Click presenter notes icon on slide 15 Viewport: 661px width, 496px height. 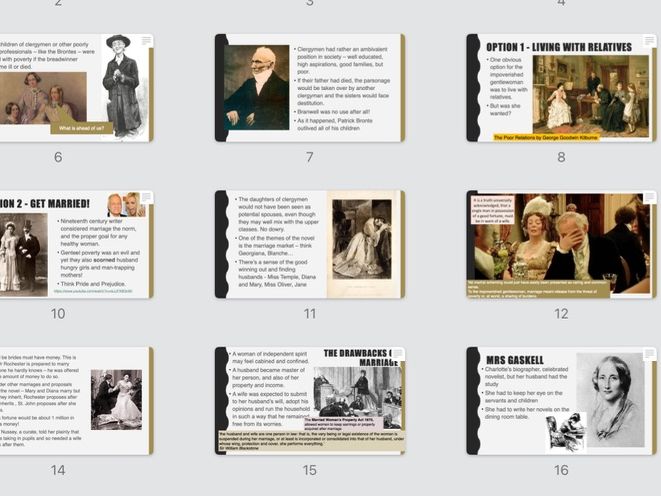pyautogui.click(x=398, y=354)
